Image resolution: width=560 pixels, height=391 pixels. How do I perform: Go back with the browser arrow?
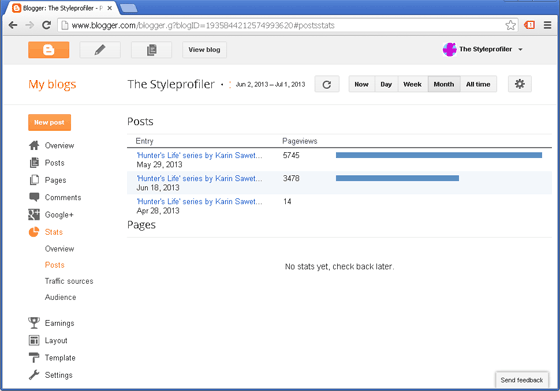point(13,25)
